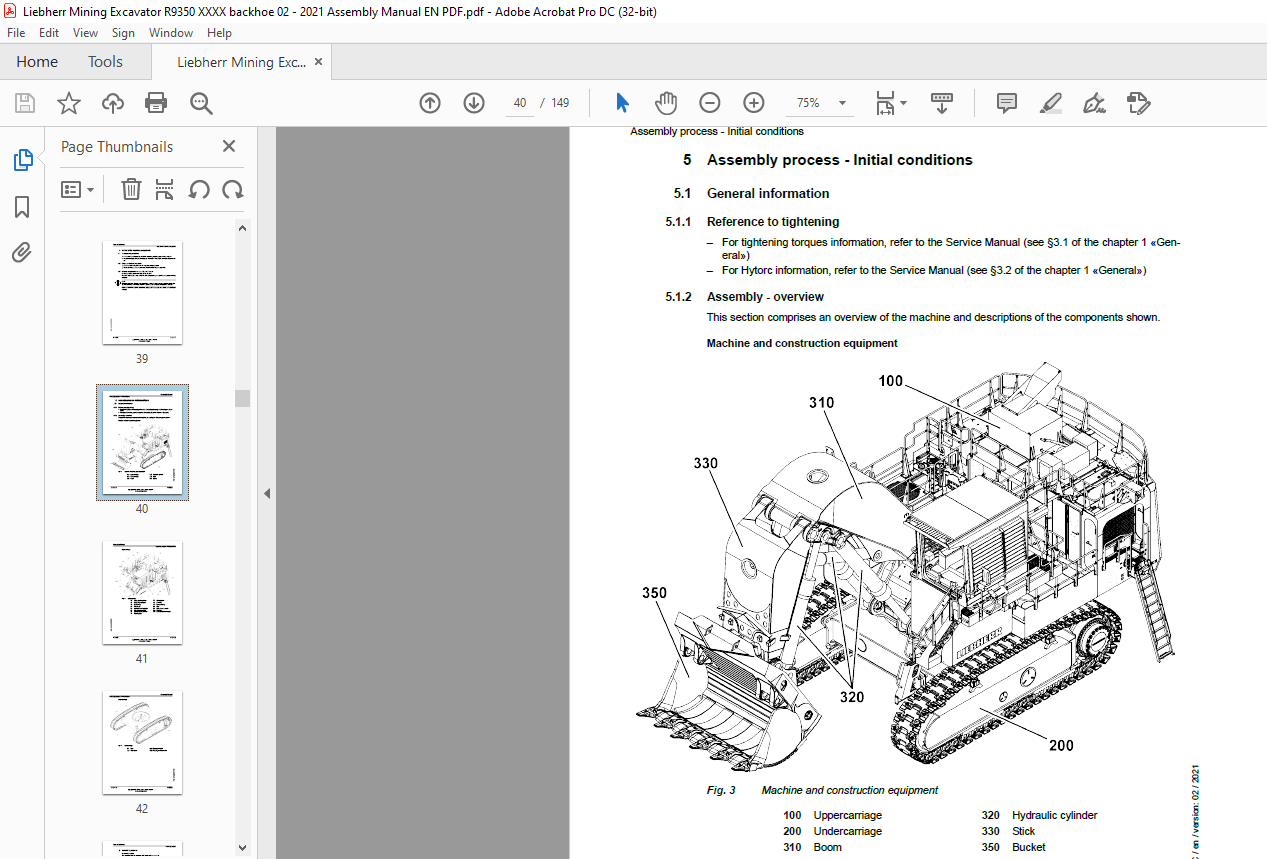
Task: Go to the previous page with up arrow
Action: [x=430, y=103]
